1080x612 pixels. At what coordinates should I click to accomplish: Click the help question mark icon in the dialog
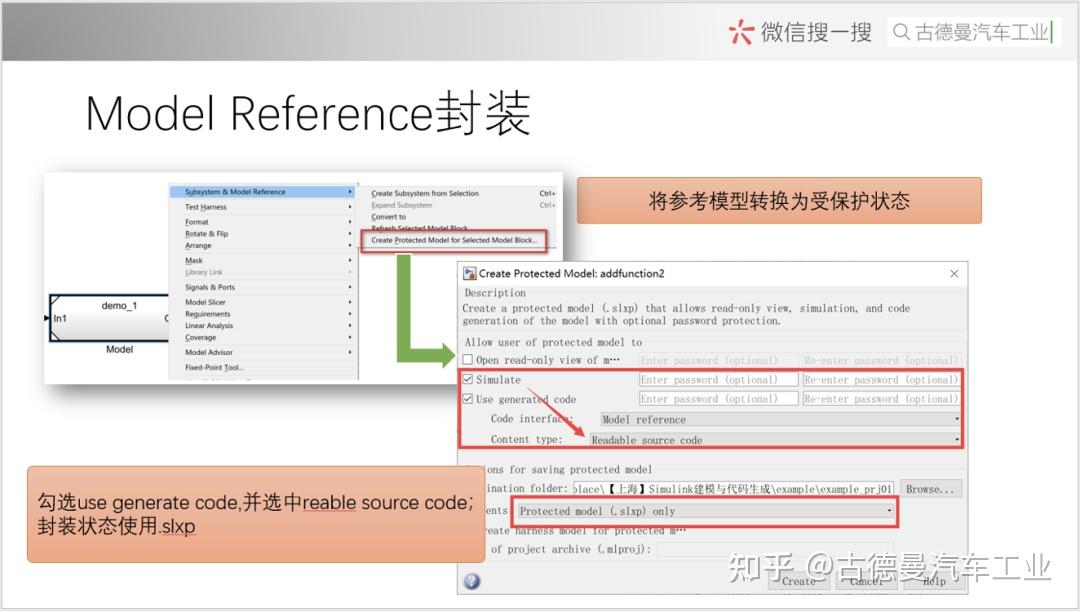tap(470, 581)
